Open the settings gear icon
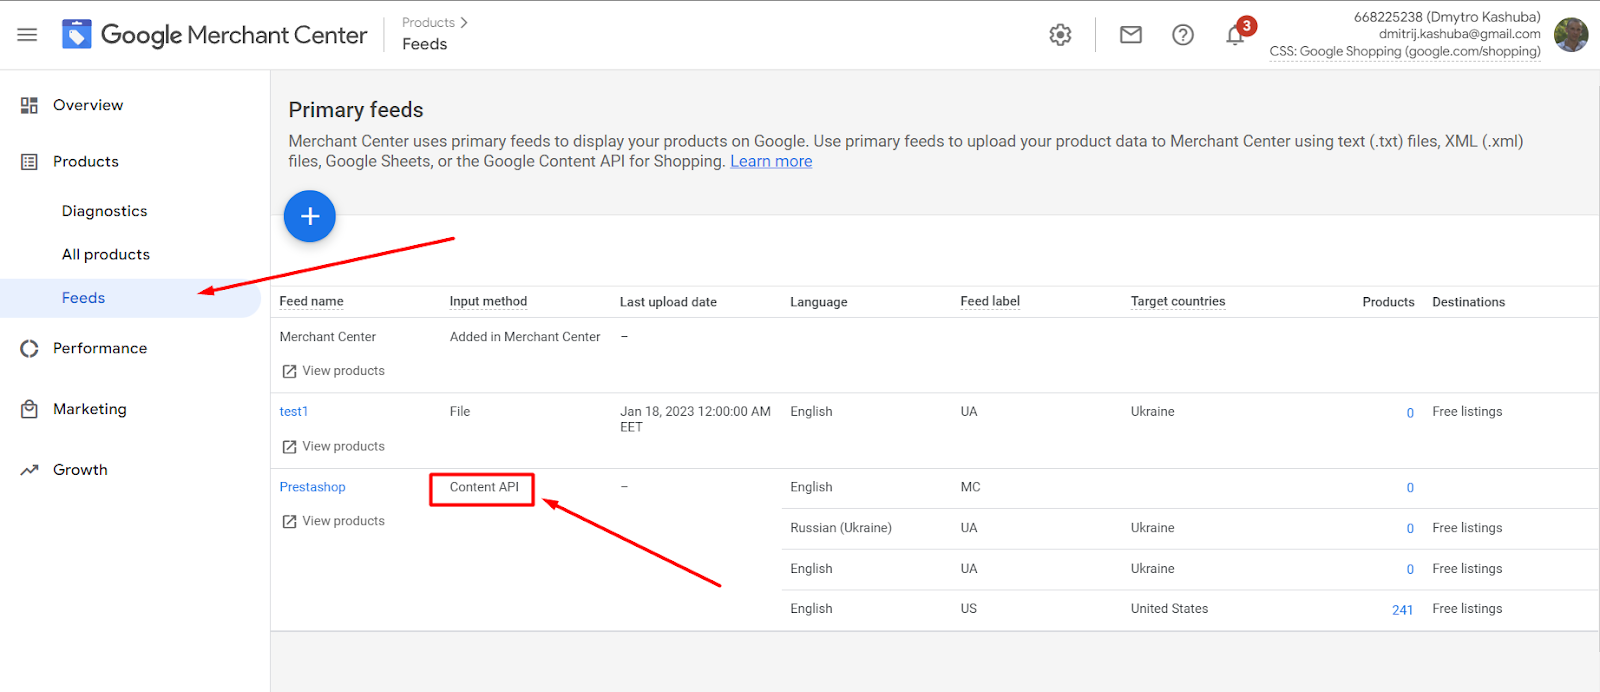Screen dimensions: 1600x692 click(x=1060, y=35)
